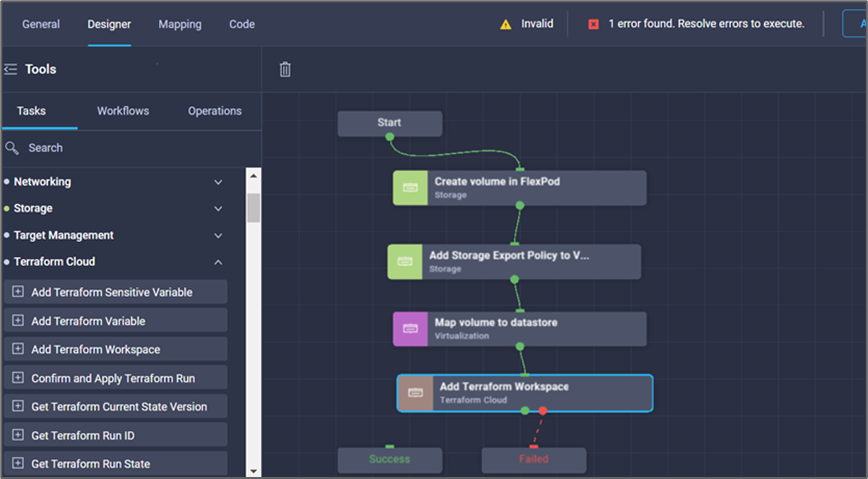Click Add Terraform Variable task
The width and height of the screenshot is (868, 479).
(x=116, y=321)
